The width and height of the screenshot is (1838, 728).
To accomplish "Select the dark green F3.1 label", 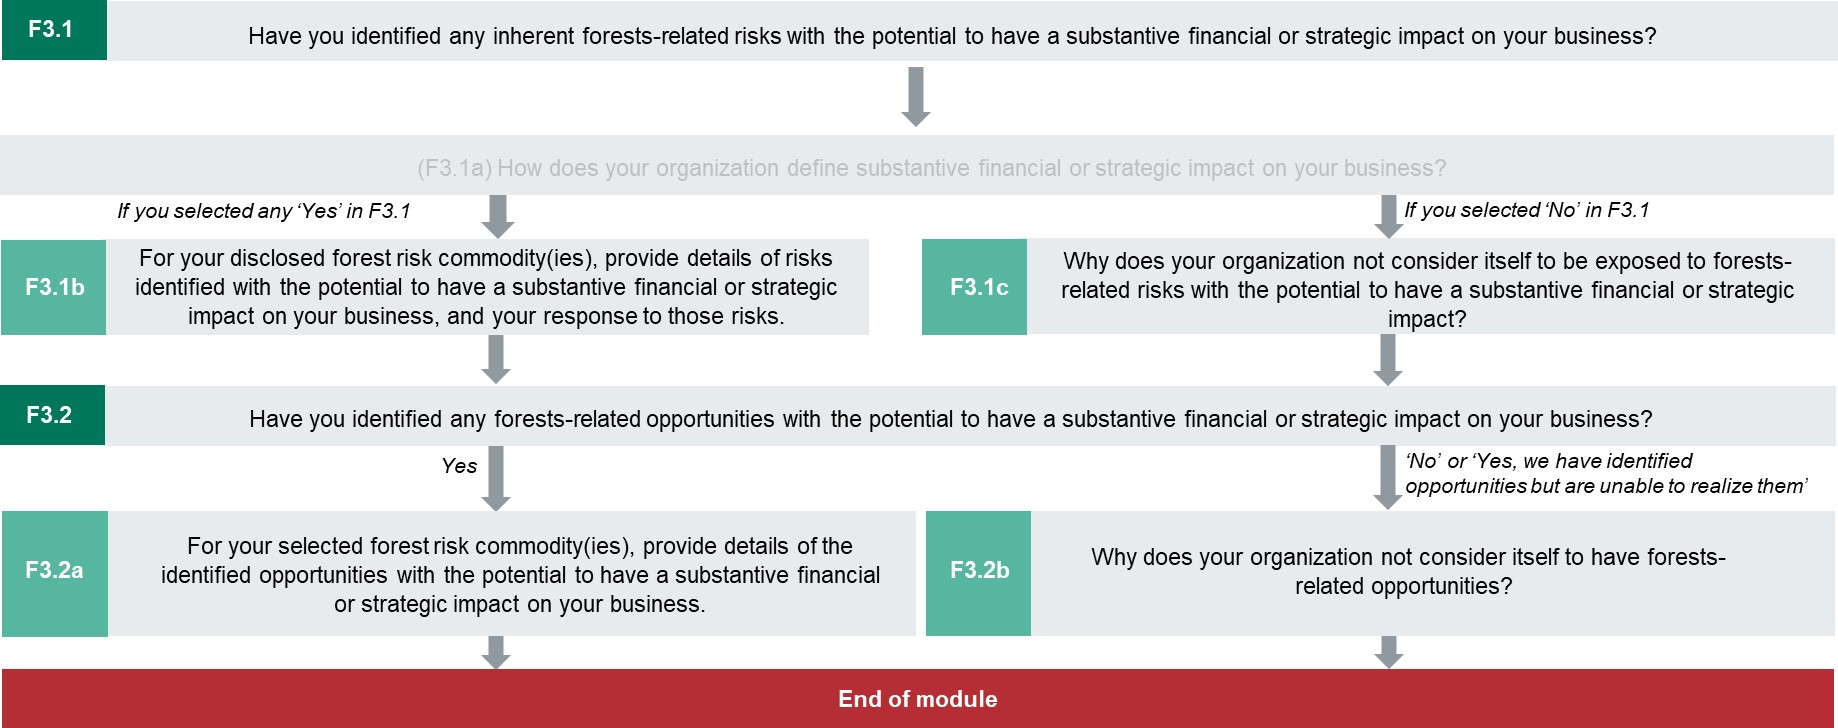I will 53,30.
